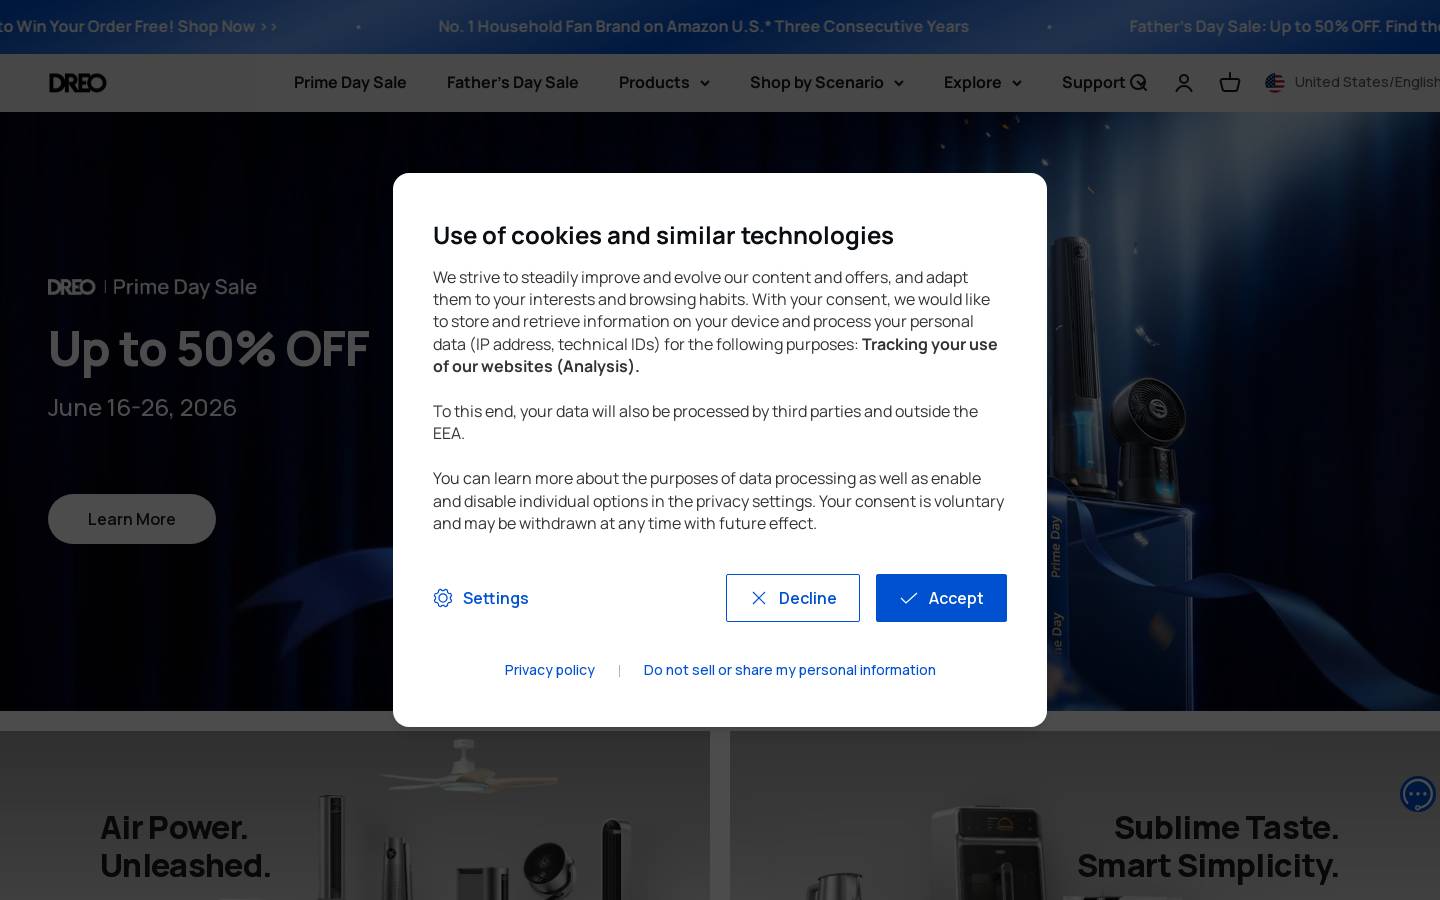Open the Support menu item

pos(1094,83)
